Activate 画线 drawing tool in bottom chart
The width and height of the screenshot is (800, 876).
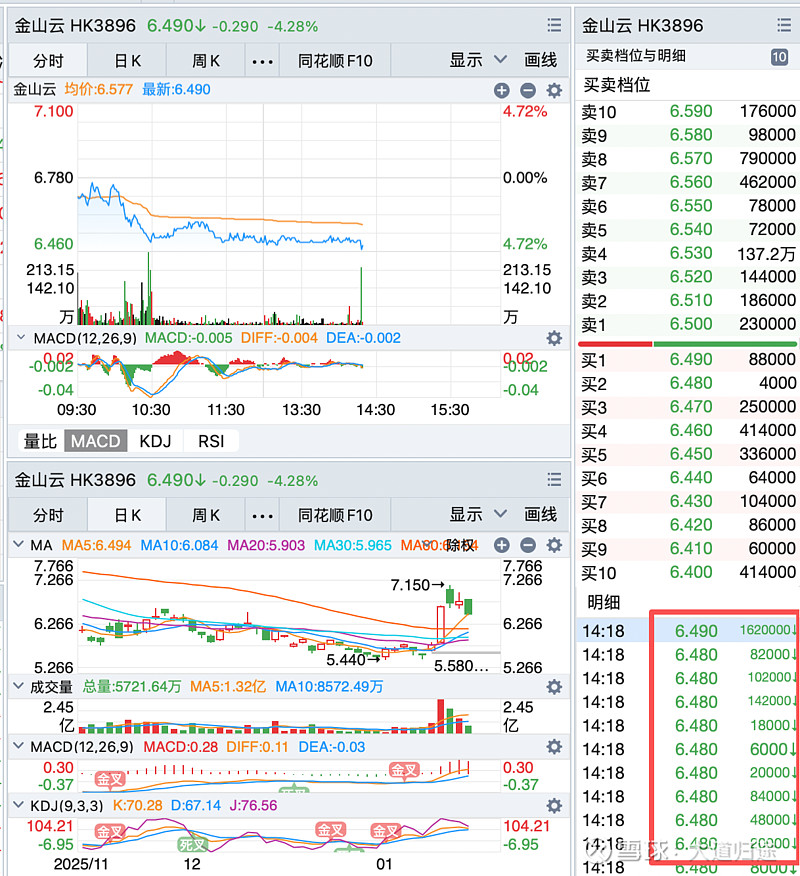(540, 515)
